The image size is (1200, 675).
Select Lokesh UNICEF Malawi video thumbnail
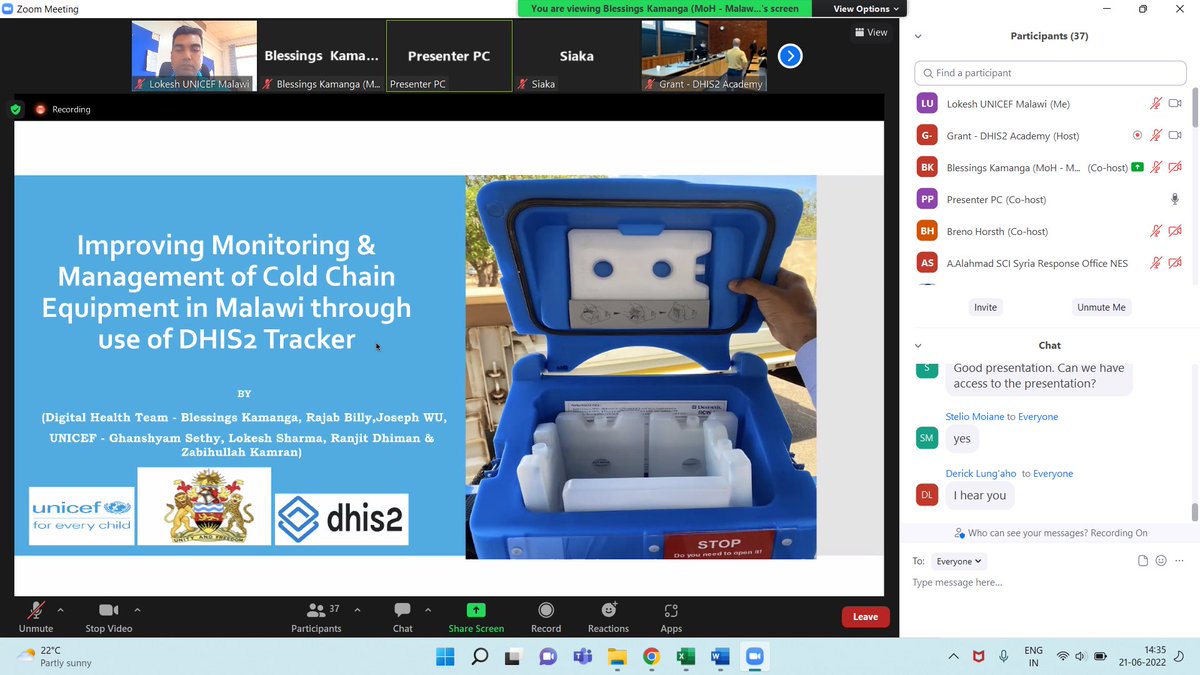click(195, 56)
